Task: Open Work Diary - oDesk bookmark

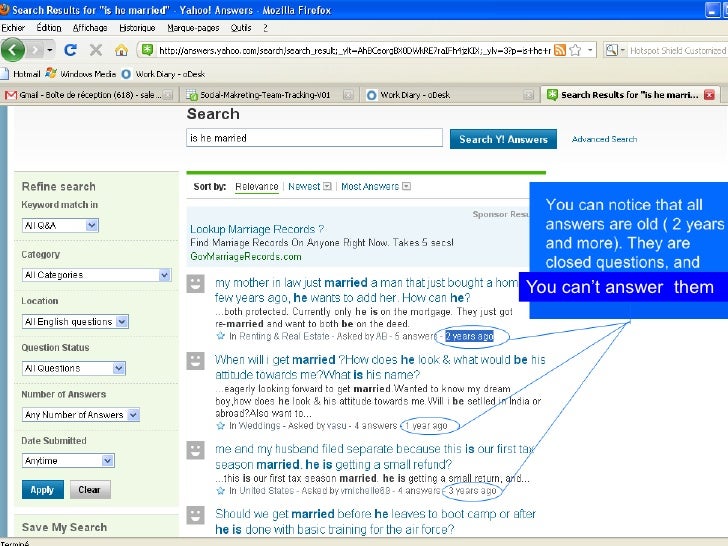Action: (163, 74)
